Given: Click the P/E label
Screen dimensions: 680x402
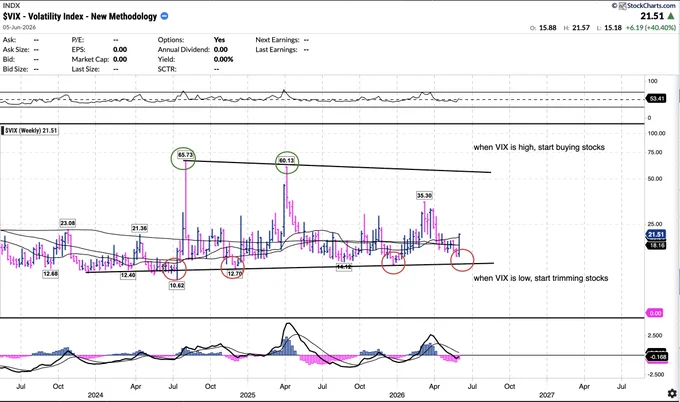Looking at the screenshot, I should pos(78,39).
